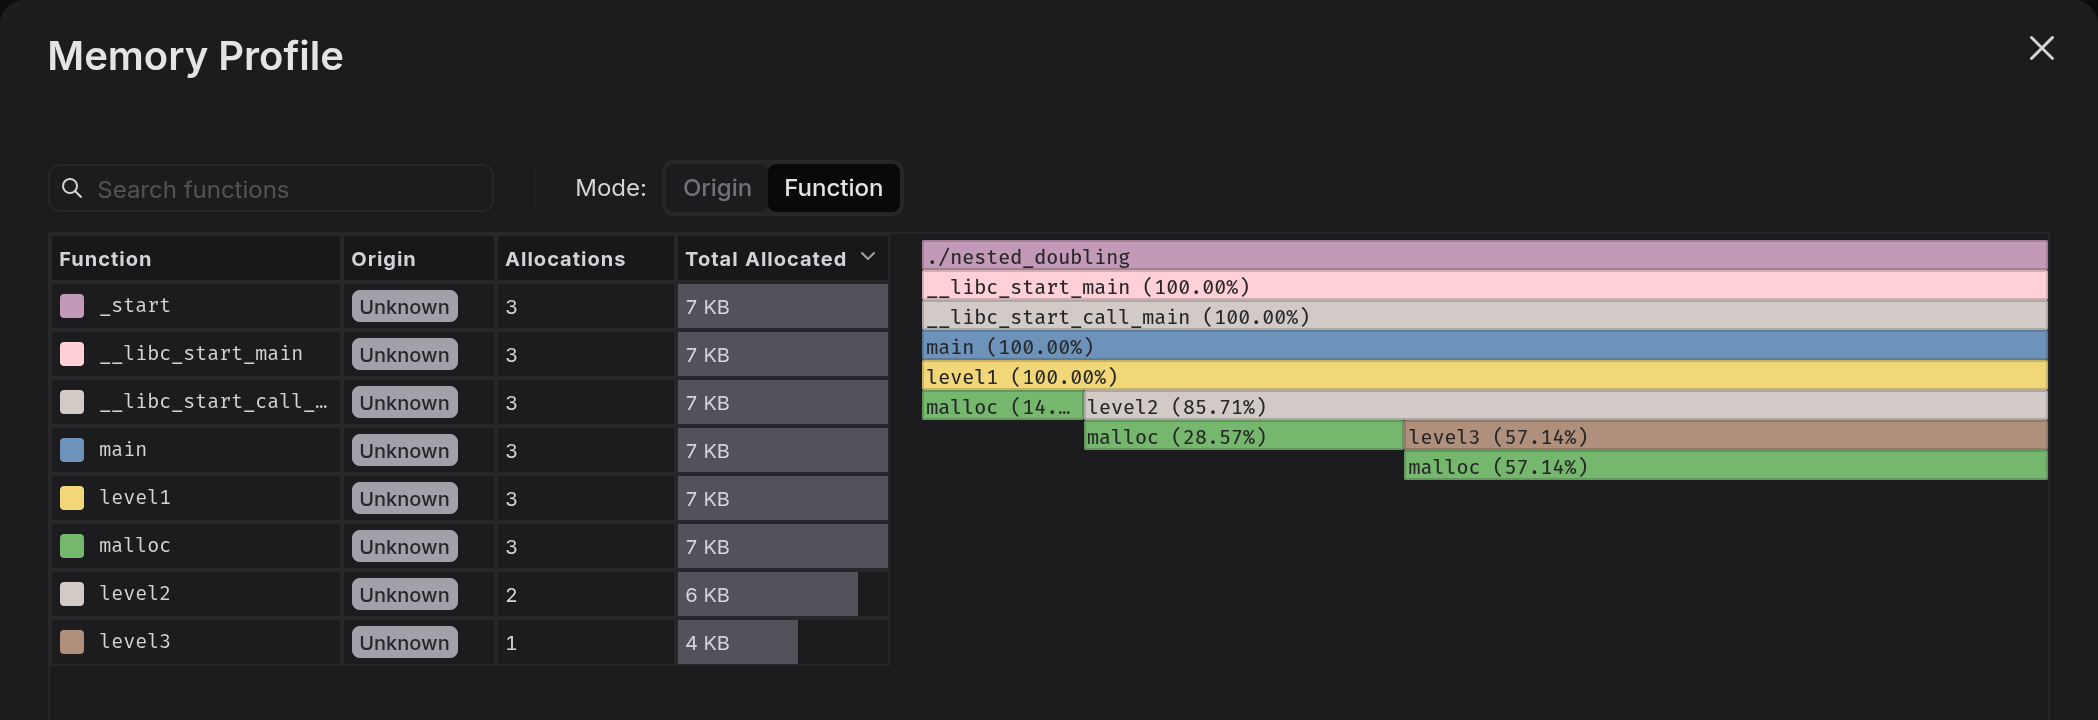Screen dimensions: 2098x720
Task: Click the malloc (57.14%) flame bar
Action: (1726, 466)
